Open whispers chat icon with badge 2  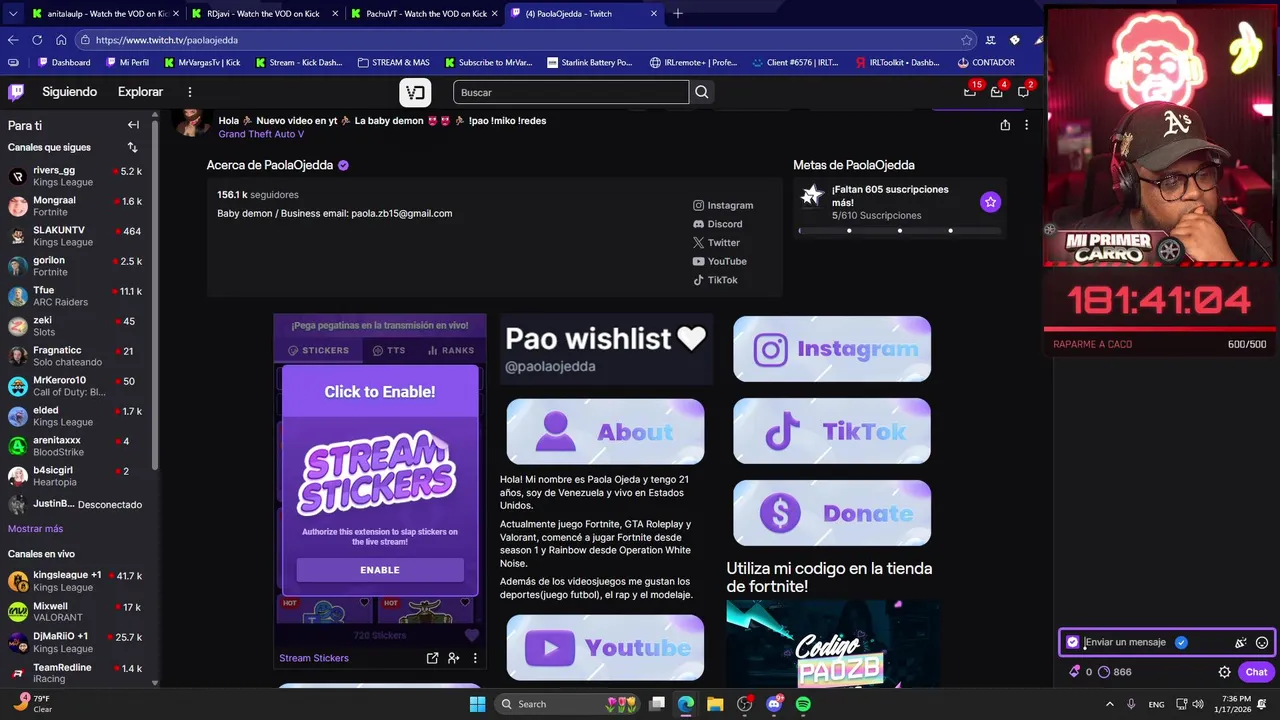tap(1024, 91)
